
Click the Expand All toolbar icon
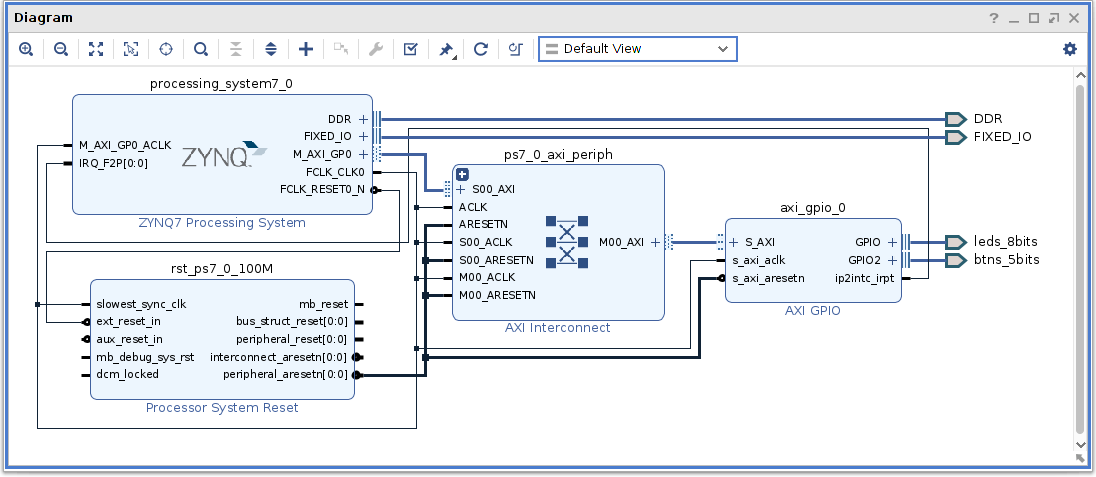[x=271, y=49]
